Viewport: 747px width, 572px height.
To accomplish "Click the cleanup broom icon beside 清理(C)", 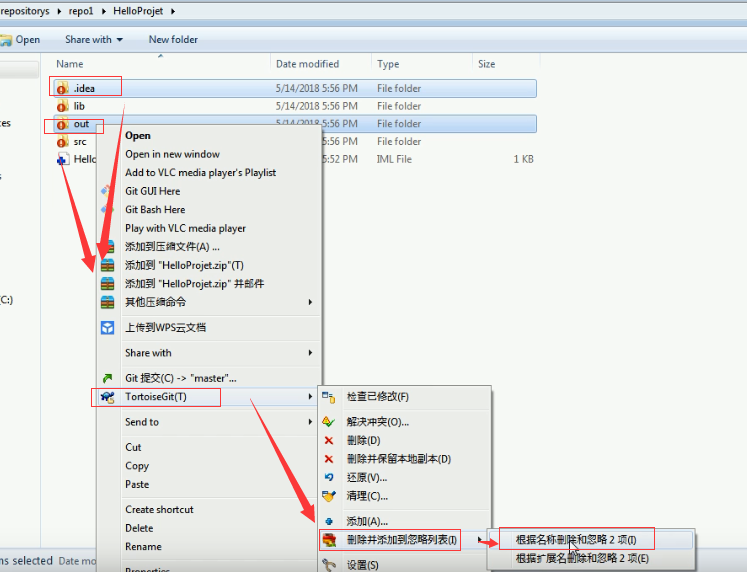I will click(x=329, y=496).
